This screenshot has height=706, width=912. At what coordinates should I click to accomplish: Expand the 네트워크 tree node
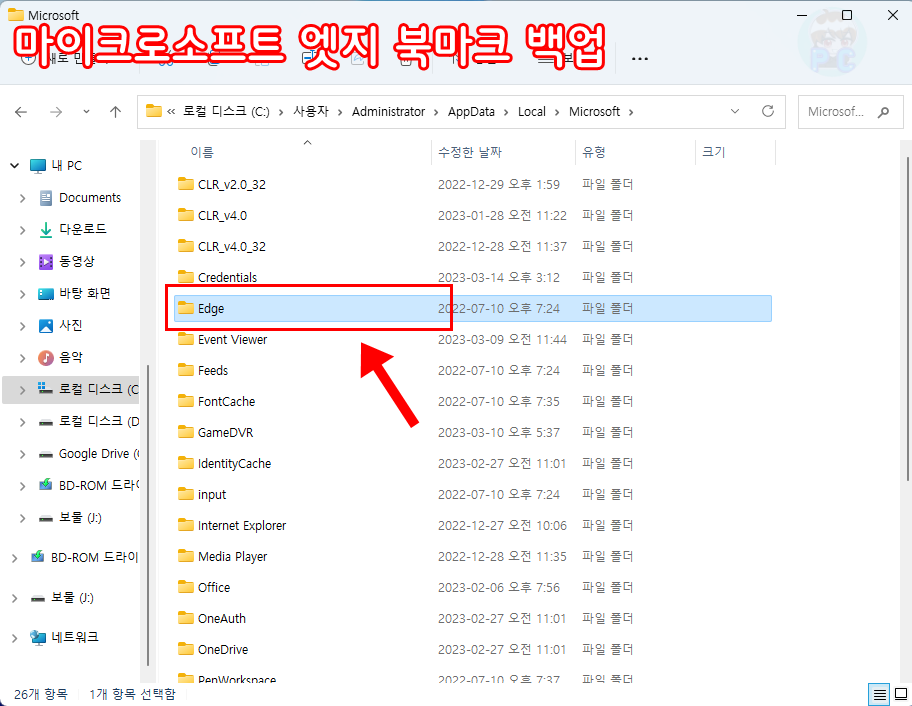coord(15,639)
